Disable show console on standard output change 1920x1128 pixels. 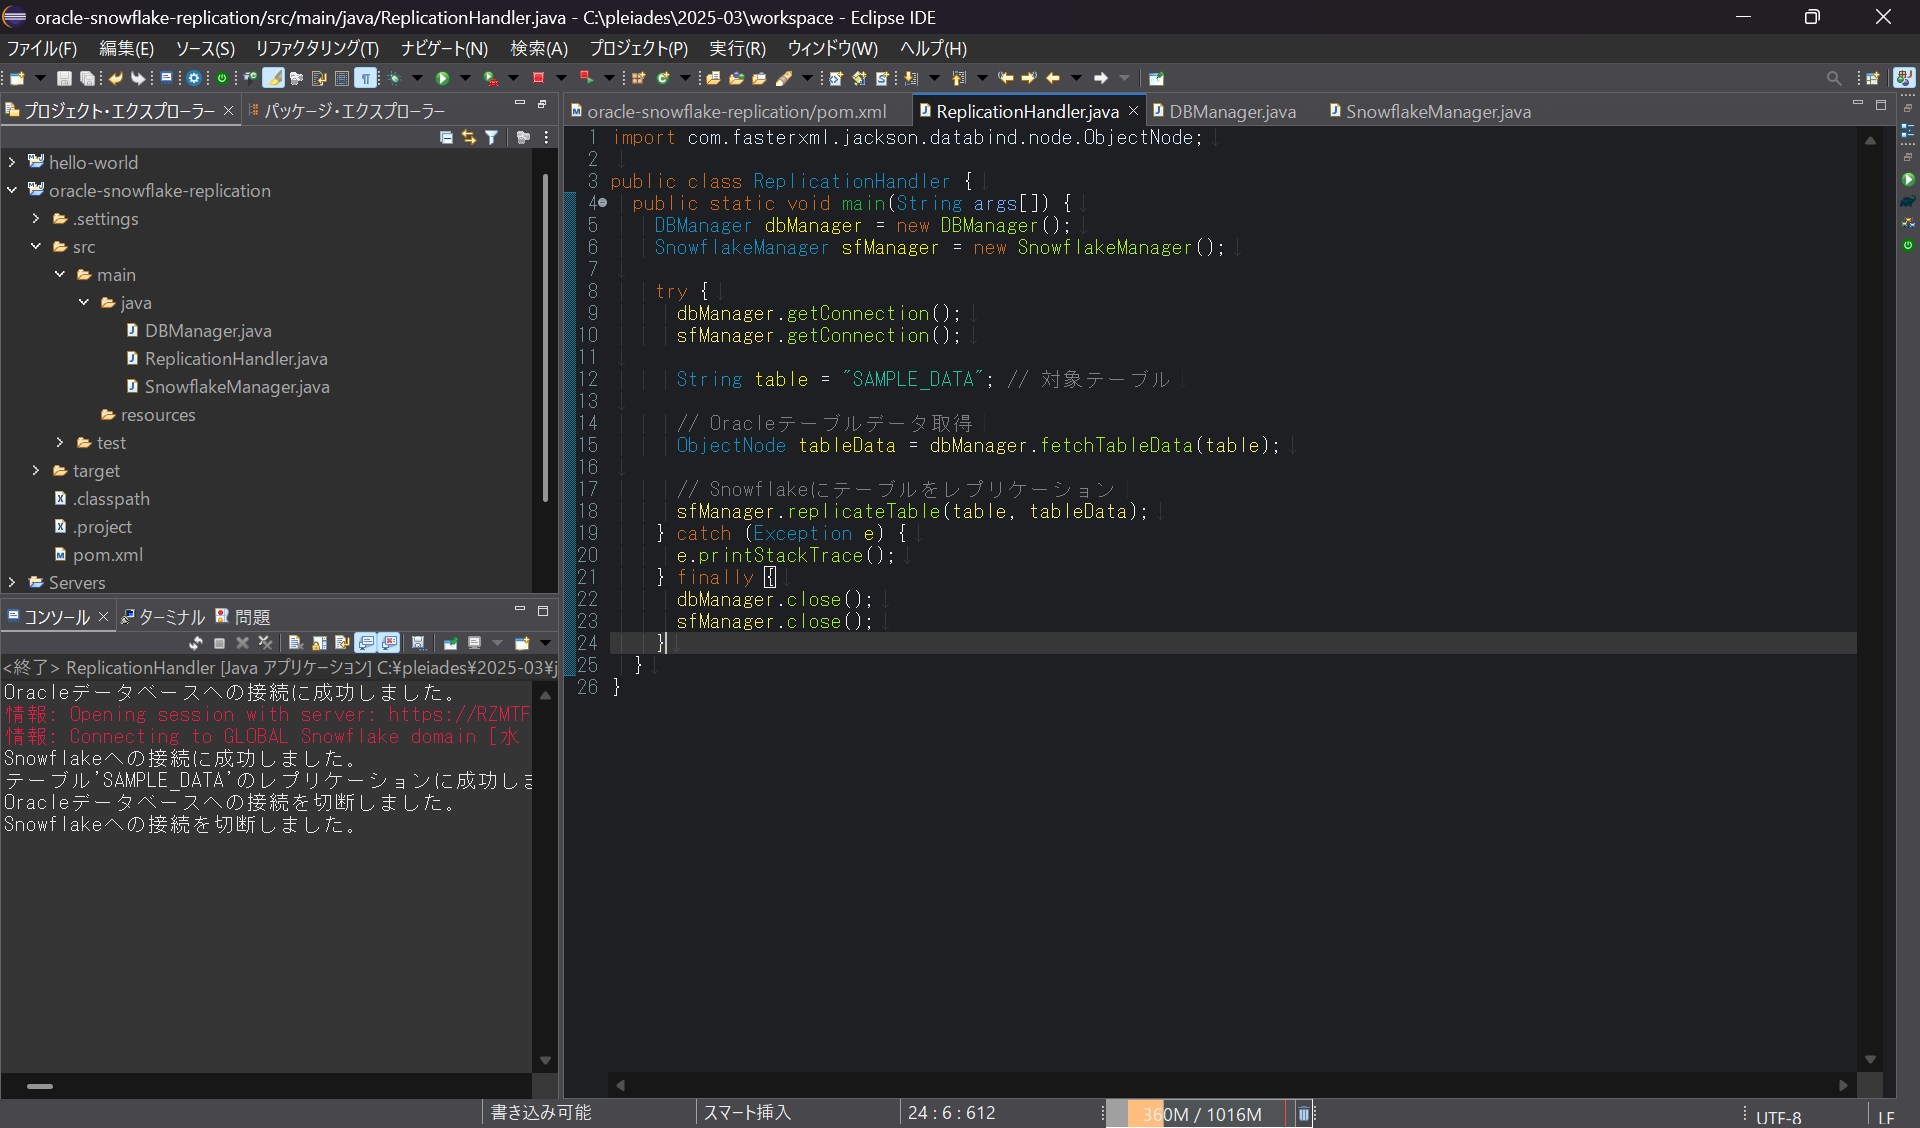coord(364,643)
